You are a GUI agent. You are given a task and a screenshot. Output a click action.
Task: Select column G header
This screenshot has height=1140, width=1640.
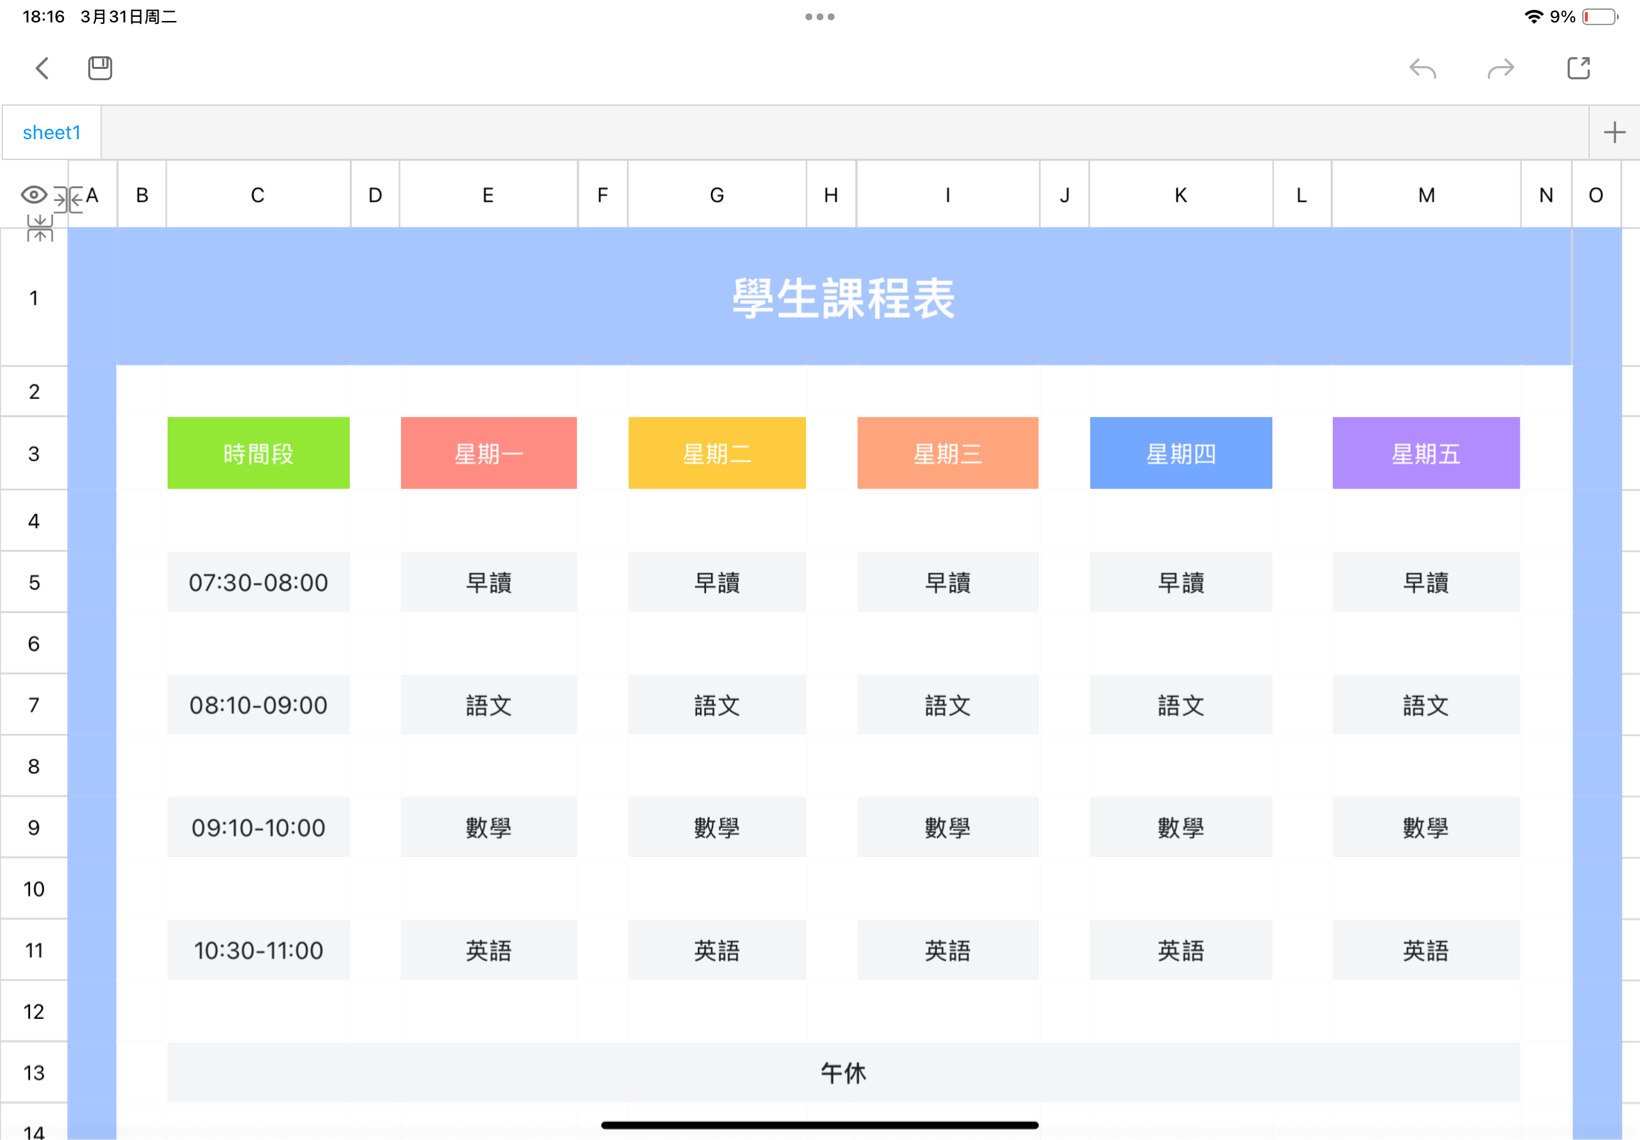point(717,195)
